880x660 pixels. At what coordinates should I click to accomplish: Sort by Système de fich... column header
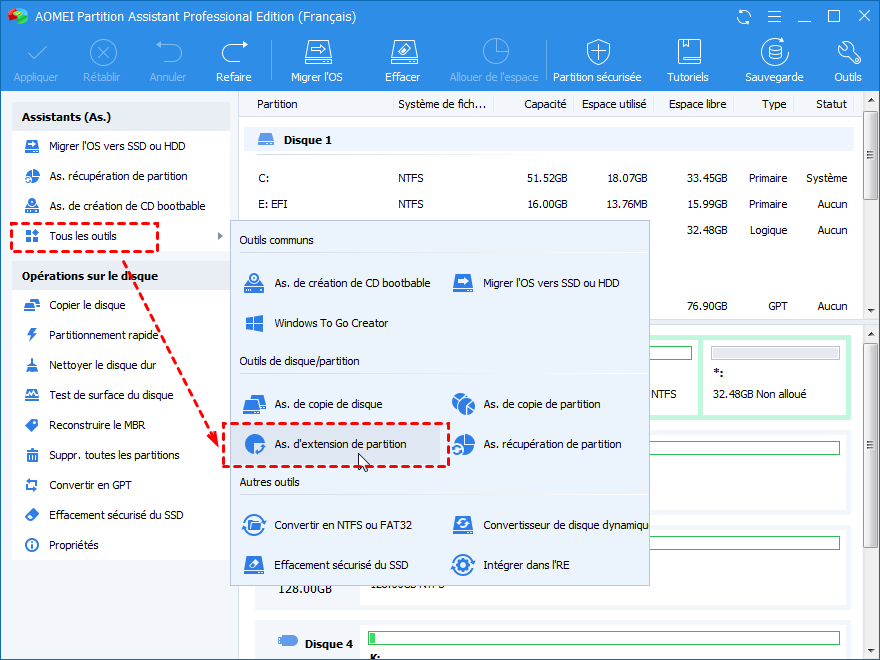click(x=442, y=104)
